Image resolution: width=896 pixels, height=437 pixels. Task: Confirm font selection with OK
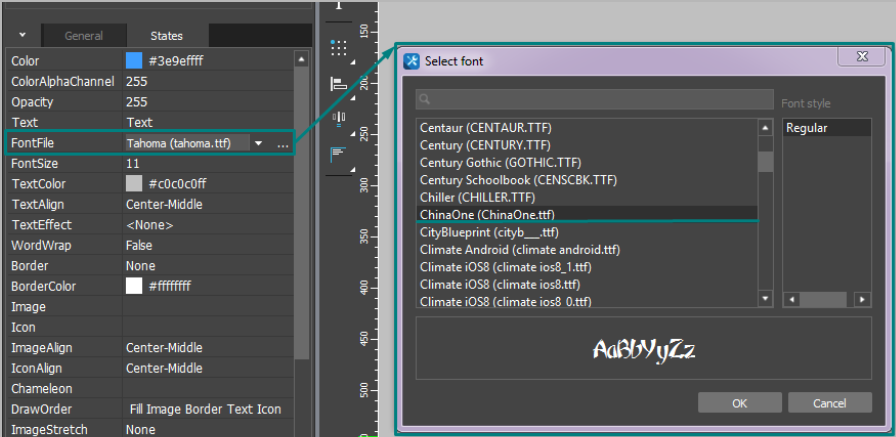click(739, 403)
